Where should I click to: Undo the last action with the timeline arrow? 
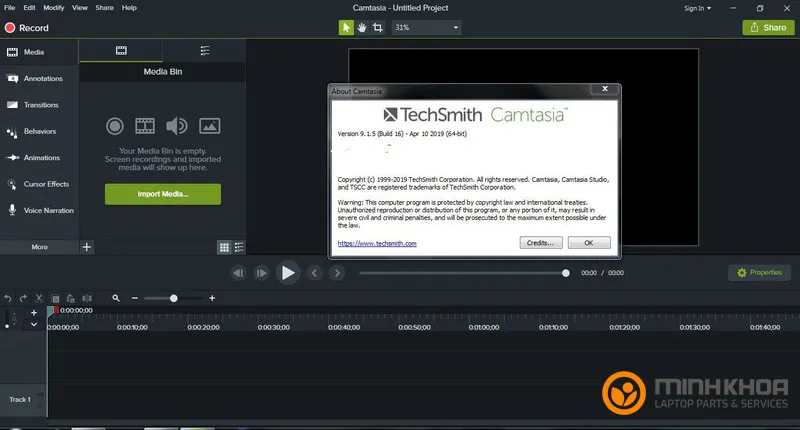[x=9, y=298]
